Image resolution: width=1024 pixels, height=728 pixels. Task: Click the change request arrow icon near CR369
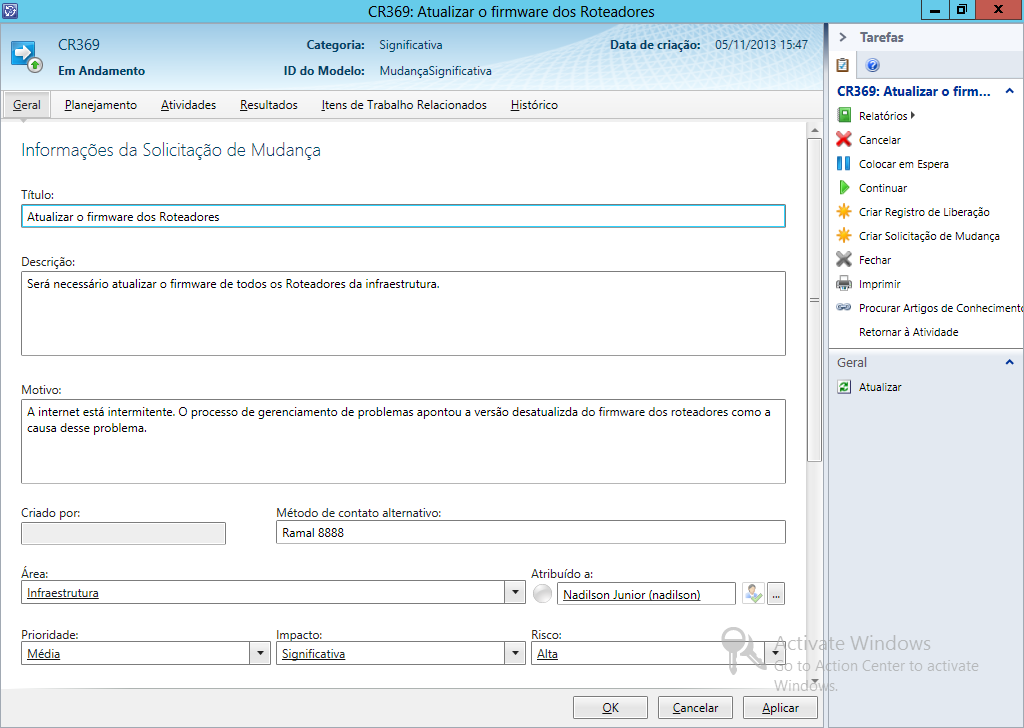(x=27, y=57)
